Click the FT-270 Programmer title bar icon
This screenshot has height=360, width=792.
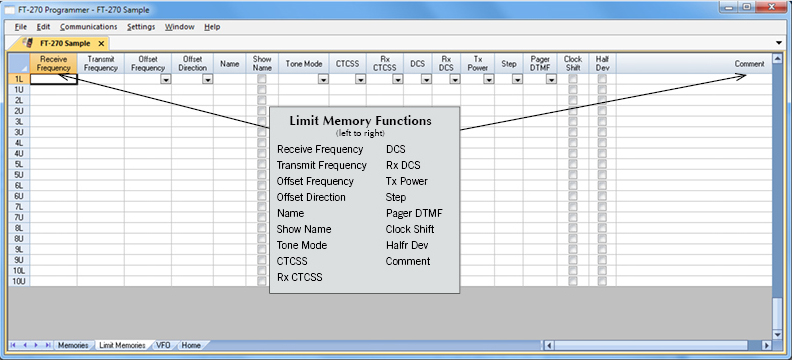click(x=10, y=10)
